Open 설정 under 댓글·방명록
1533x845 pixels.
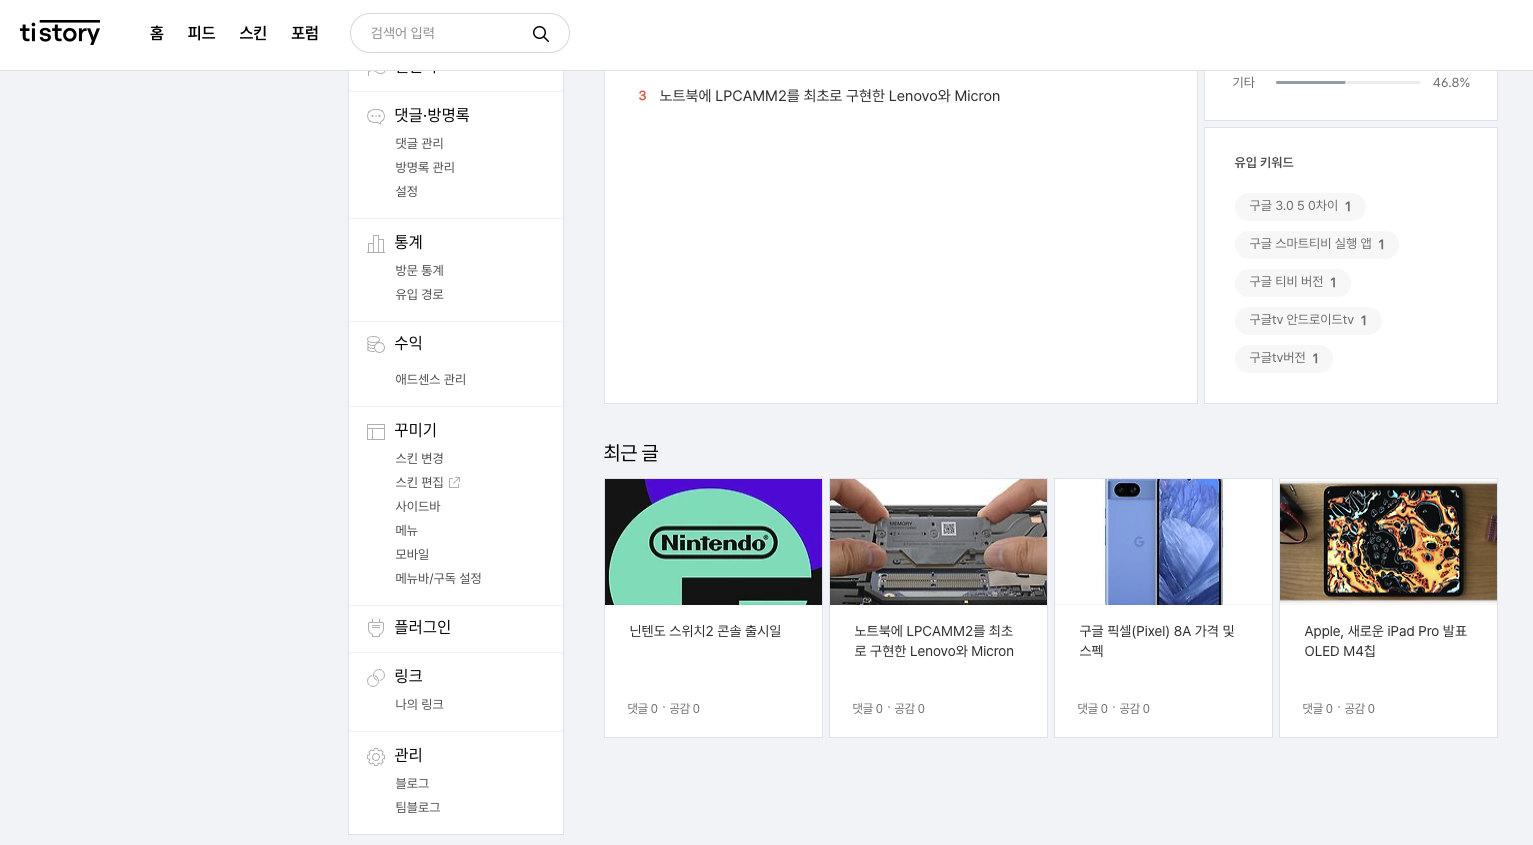click(406, 191)
